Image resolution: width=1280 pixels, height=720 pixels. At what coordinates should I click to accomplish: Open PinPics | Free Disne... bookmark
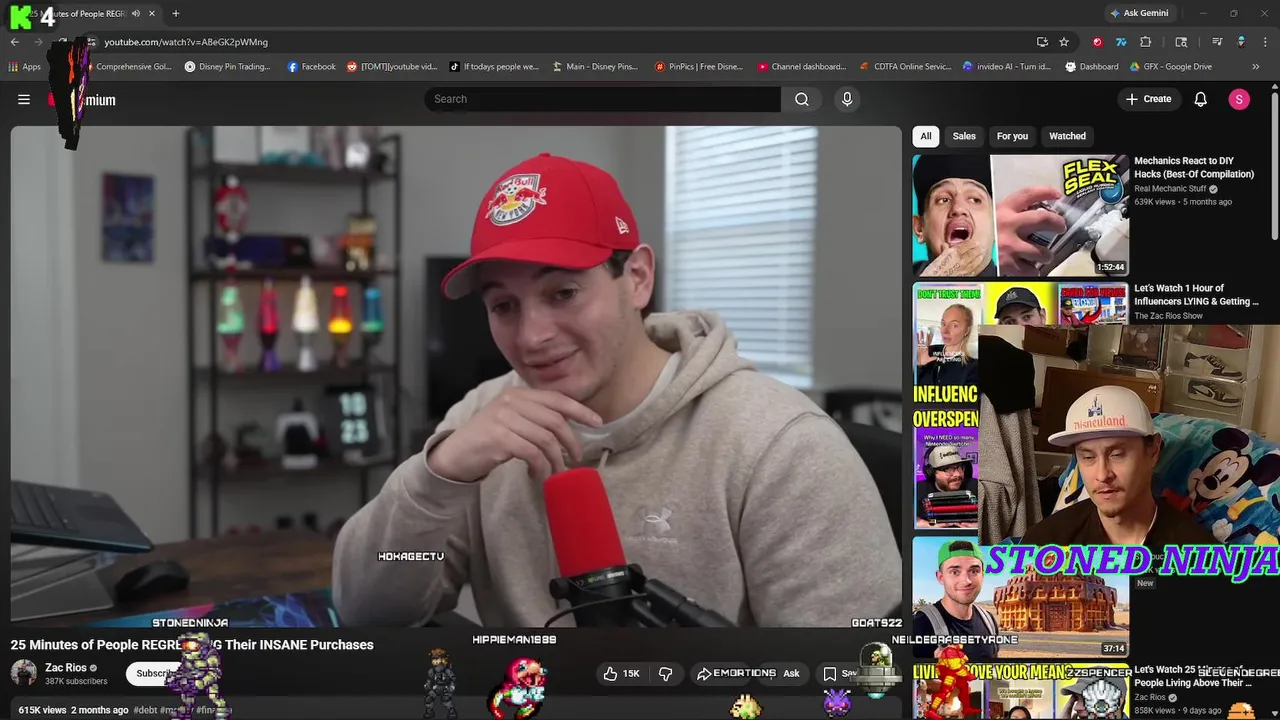click(x=699, y=67)
